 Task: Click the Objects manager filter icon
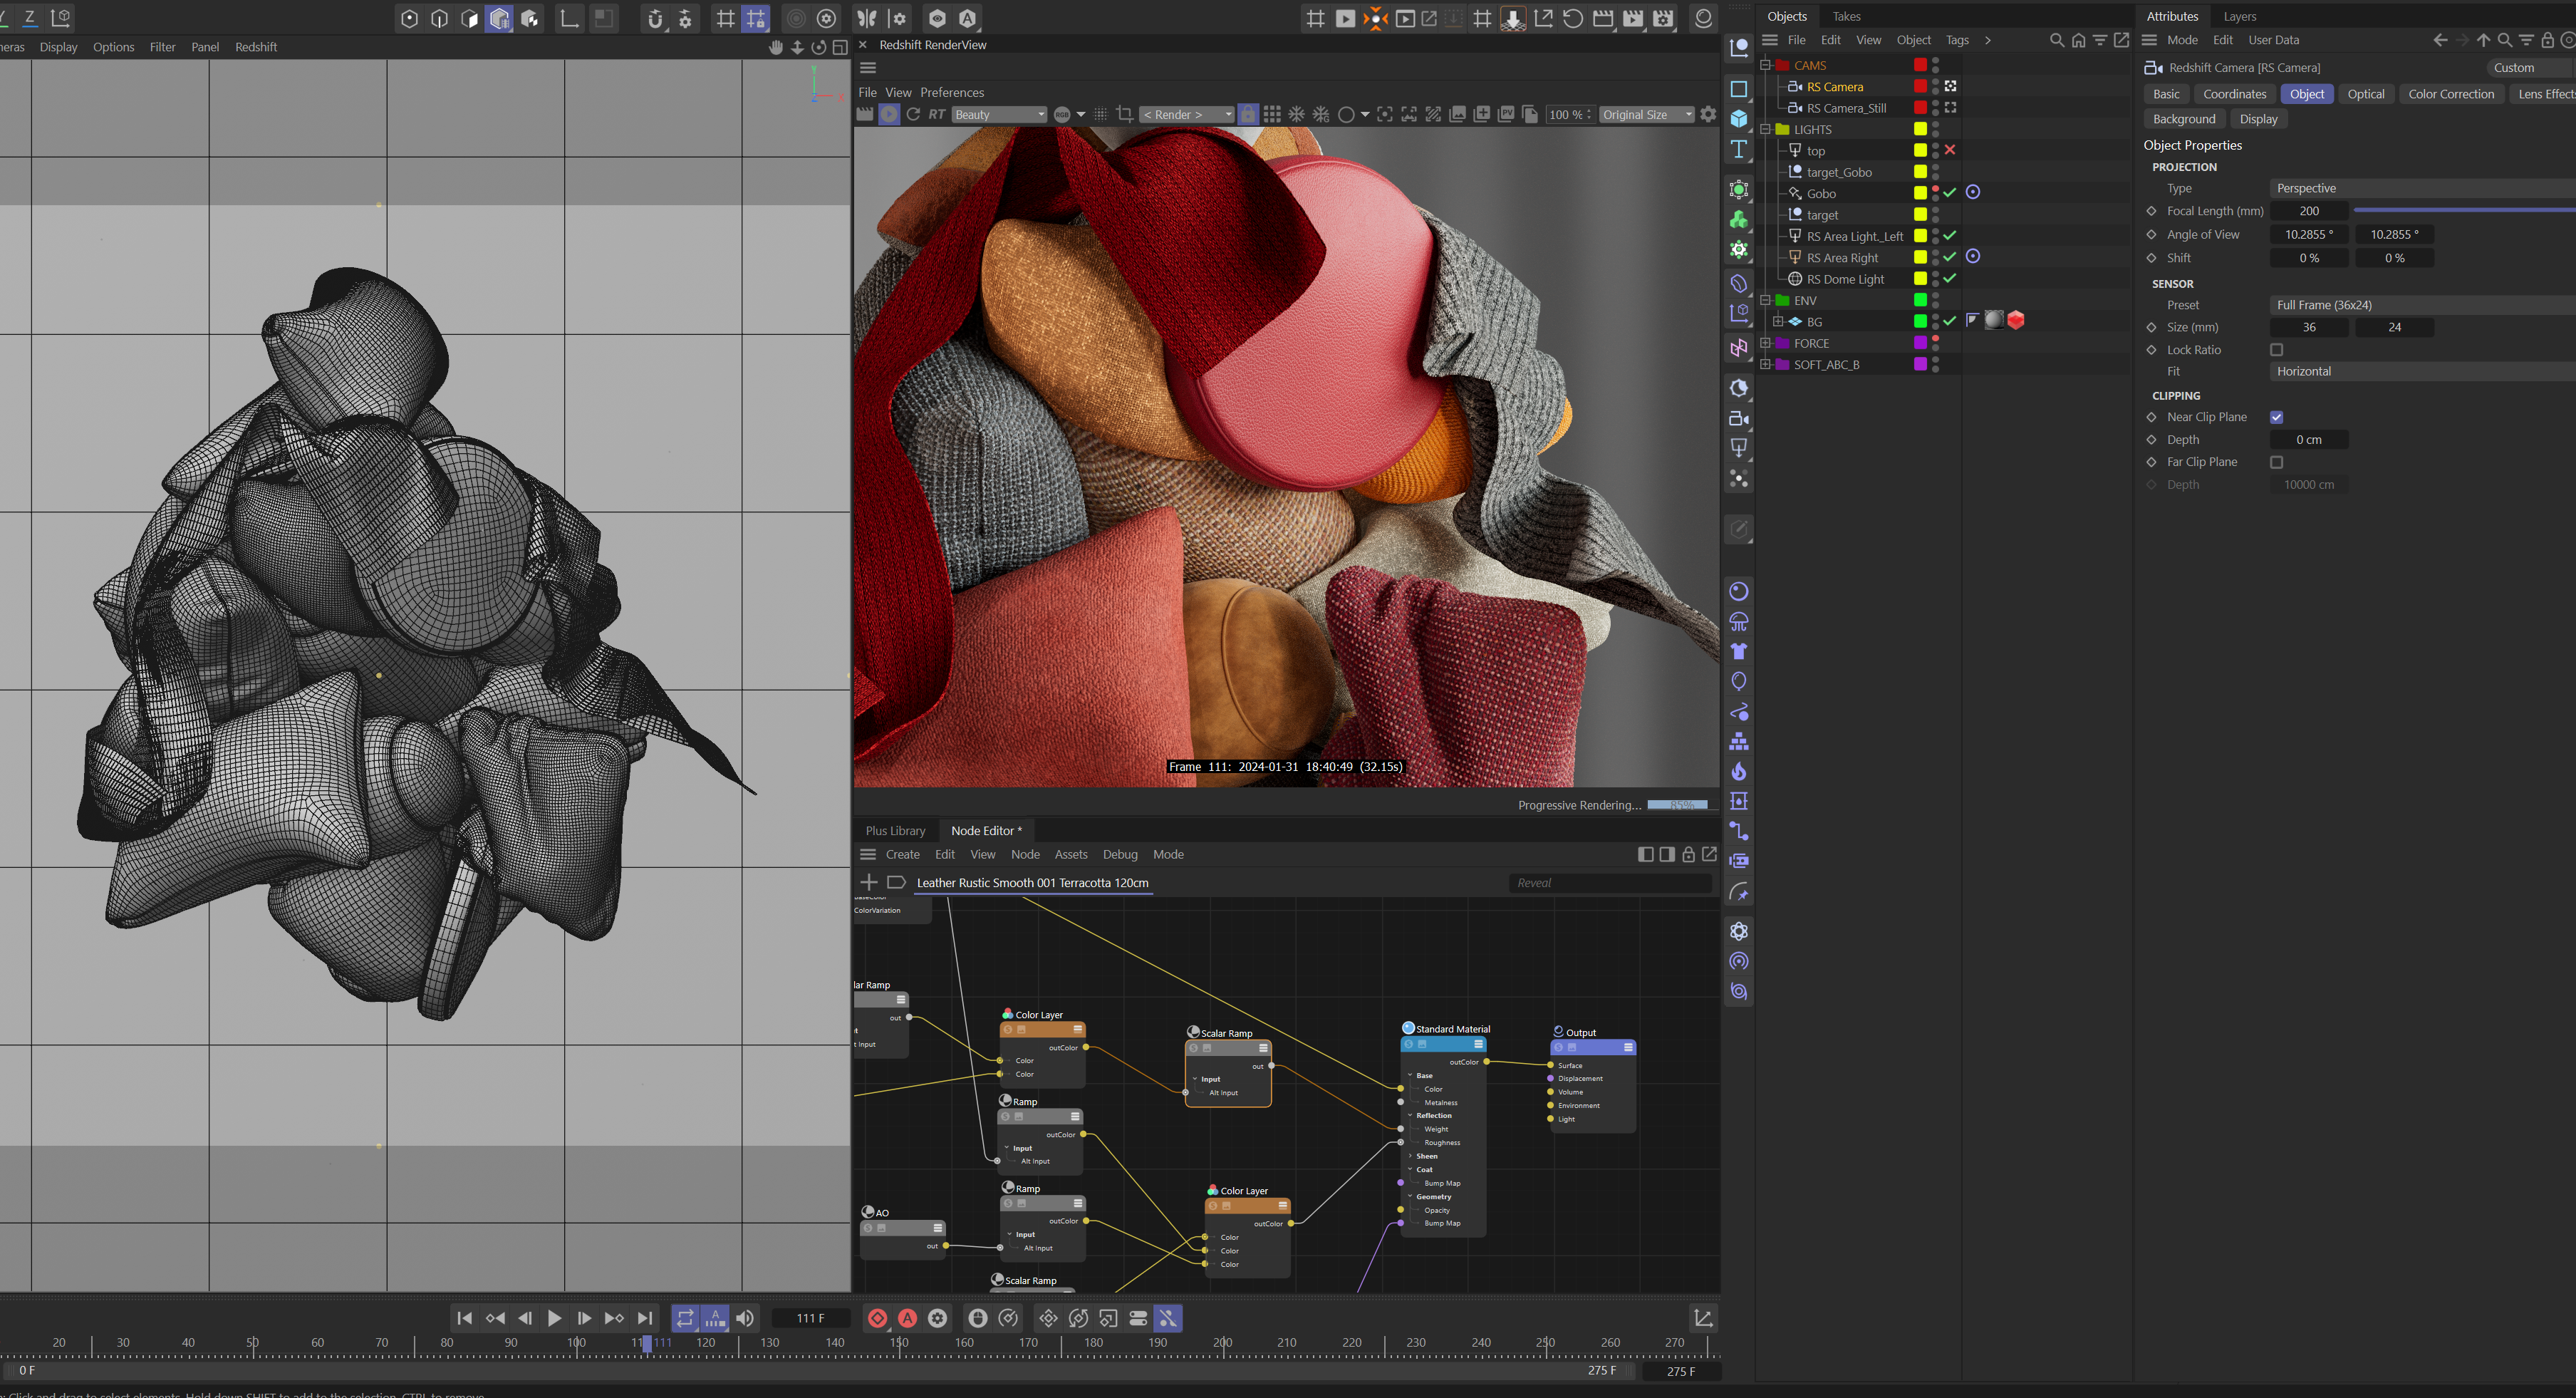pyautogui.click(x=2100, y=40)
